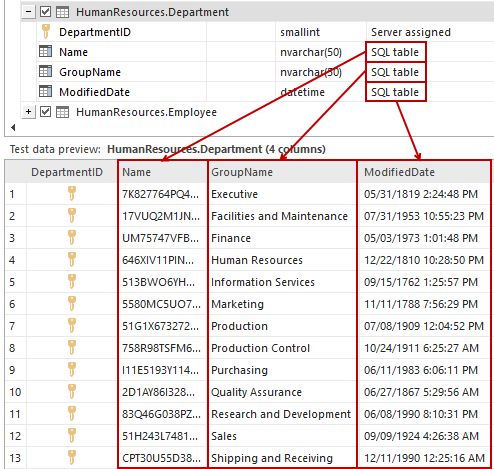Select the Shipping and Receiving cell
Viewport: 494px width, 469px height.
coord(282,458)
